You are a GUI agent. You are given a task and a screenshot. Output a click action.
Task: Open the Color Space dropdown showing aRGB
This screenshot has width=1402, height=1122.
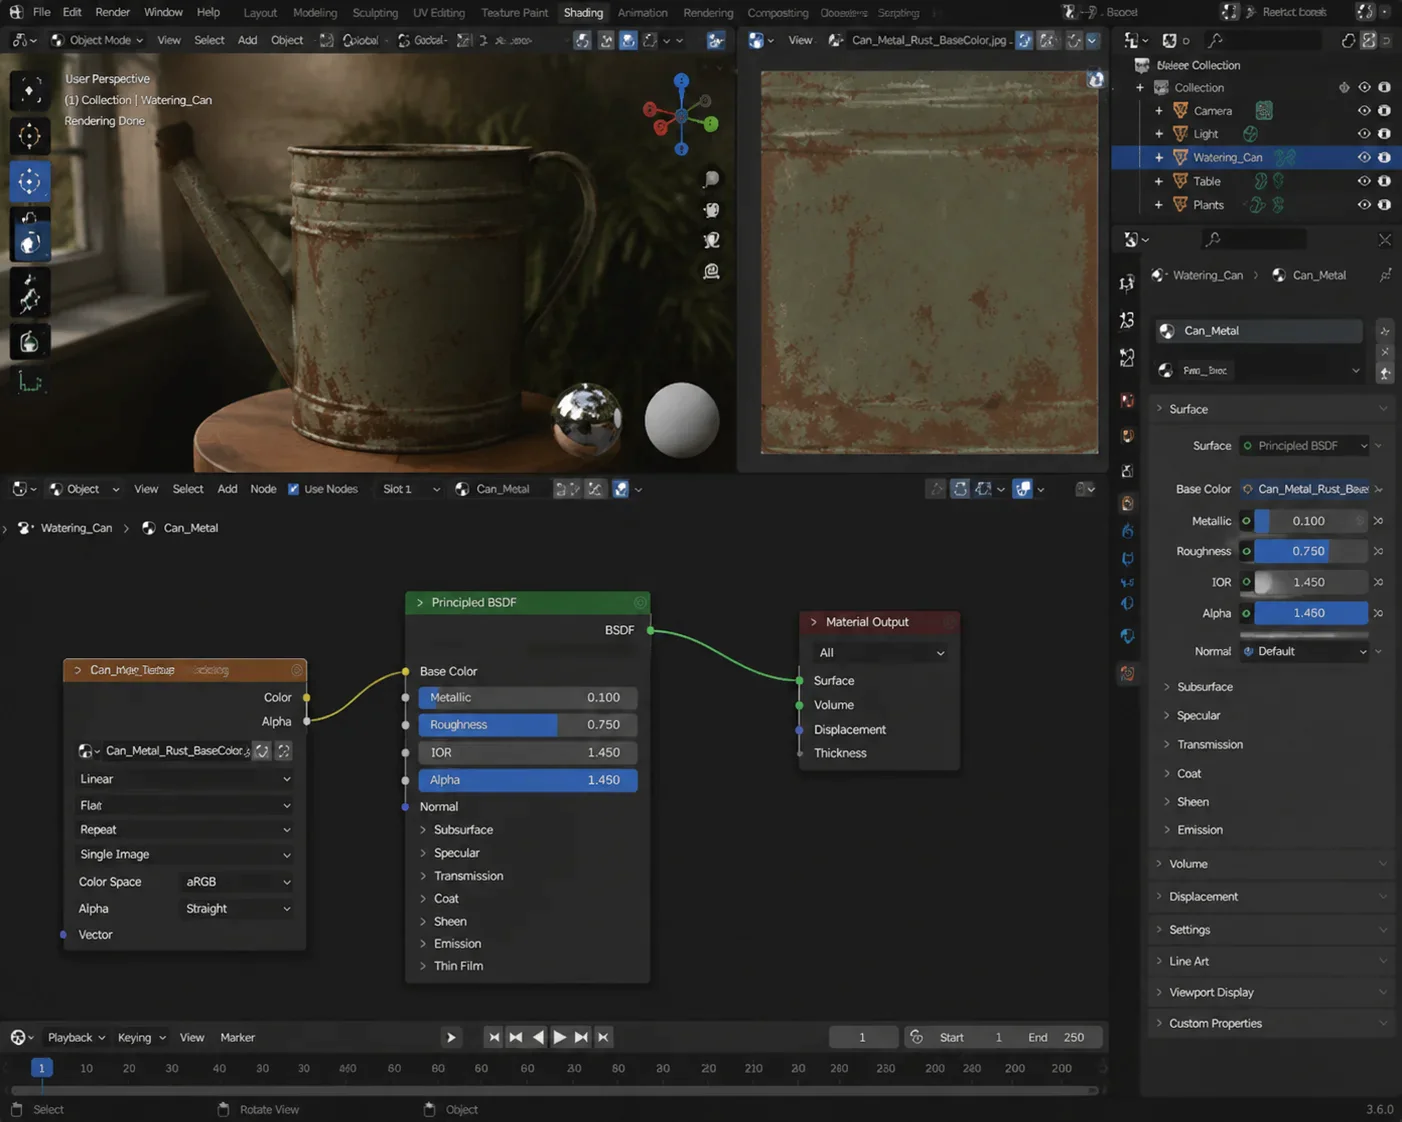tap(238, 882)
